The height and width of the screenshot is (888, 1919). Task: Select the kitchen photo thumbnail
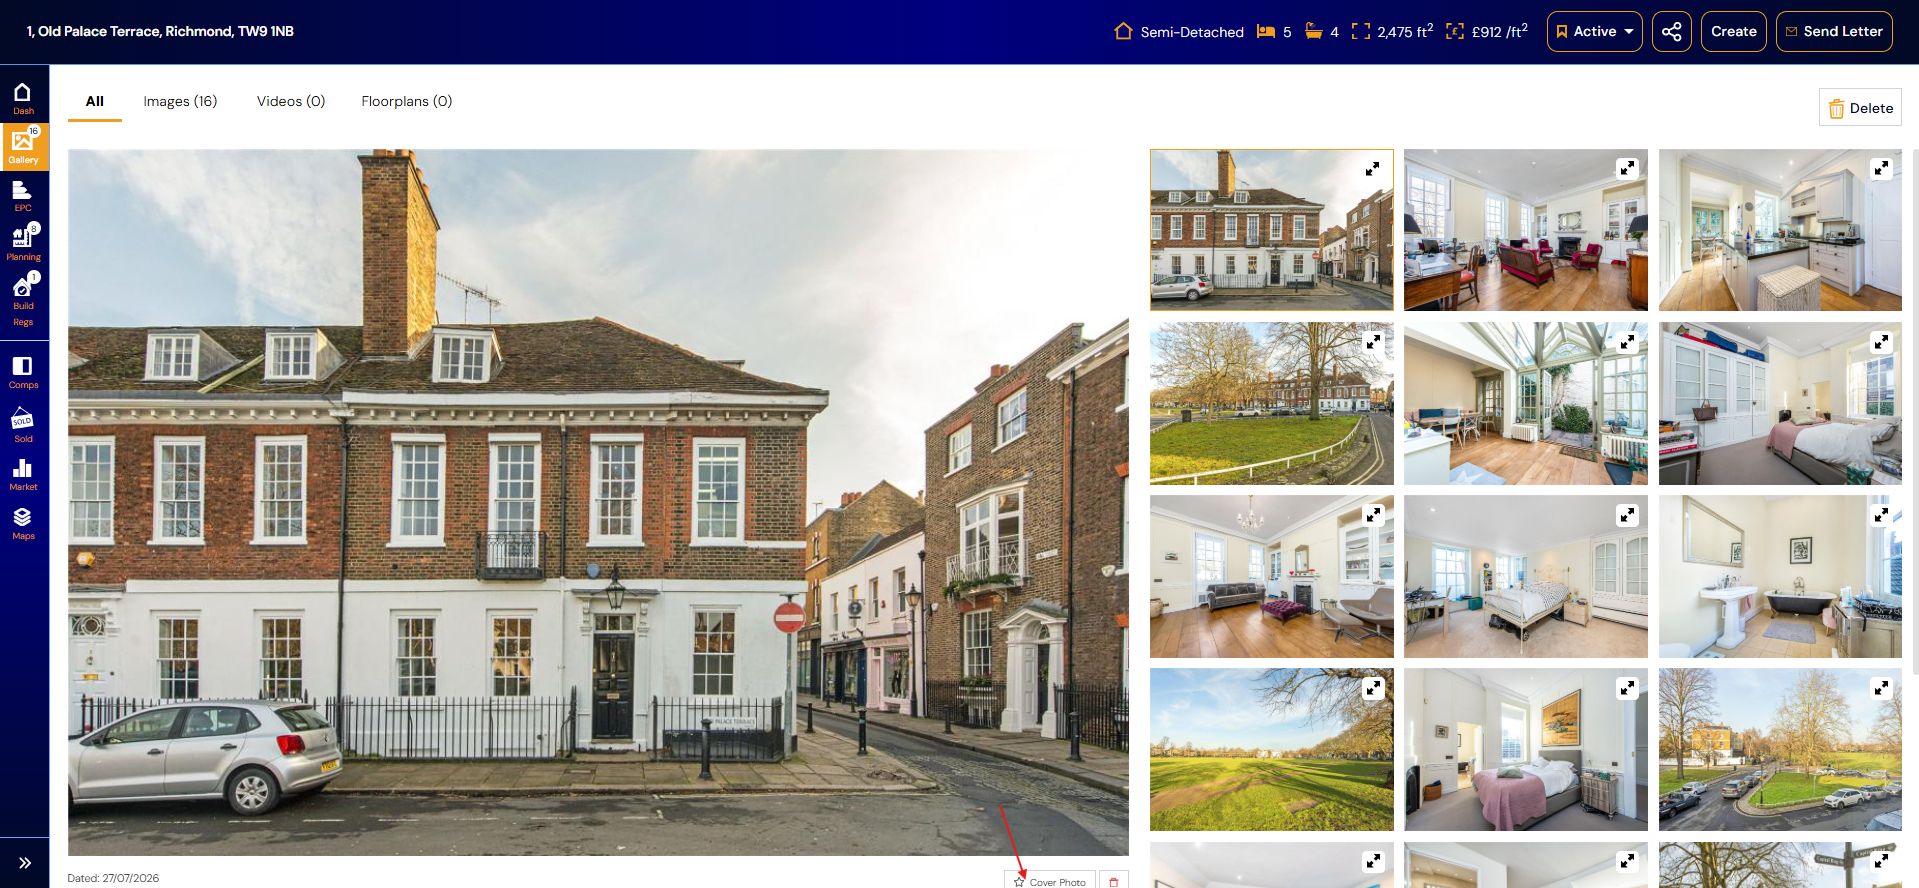1780,230
